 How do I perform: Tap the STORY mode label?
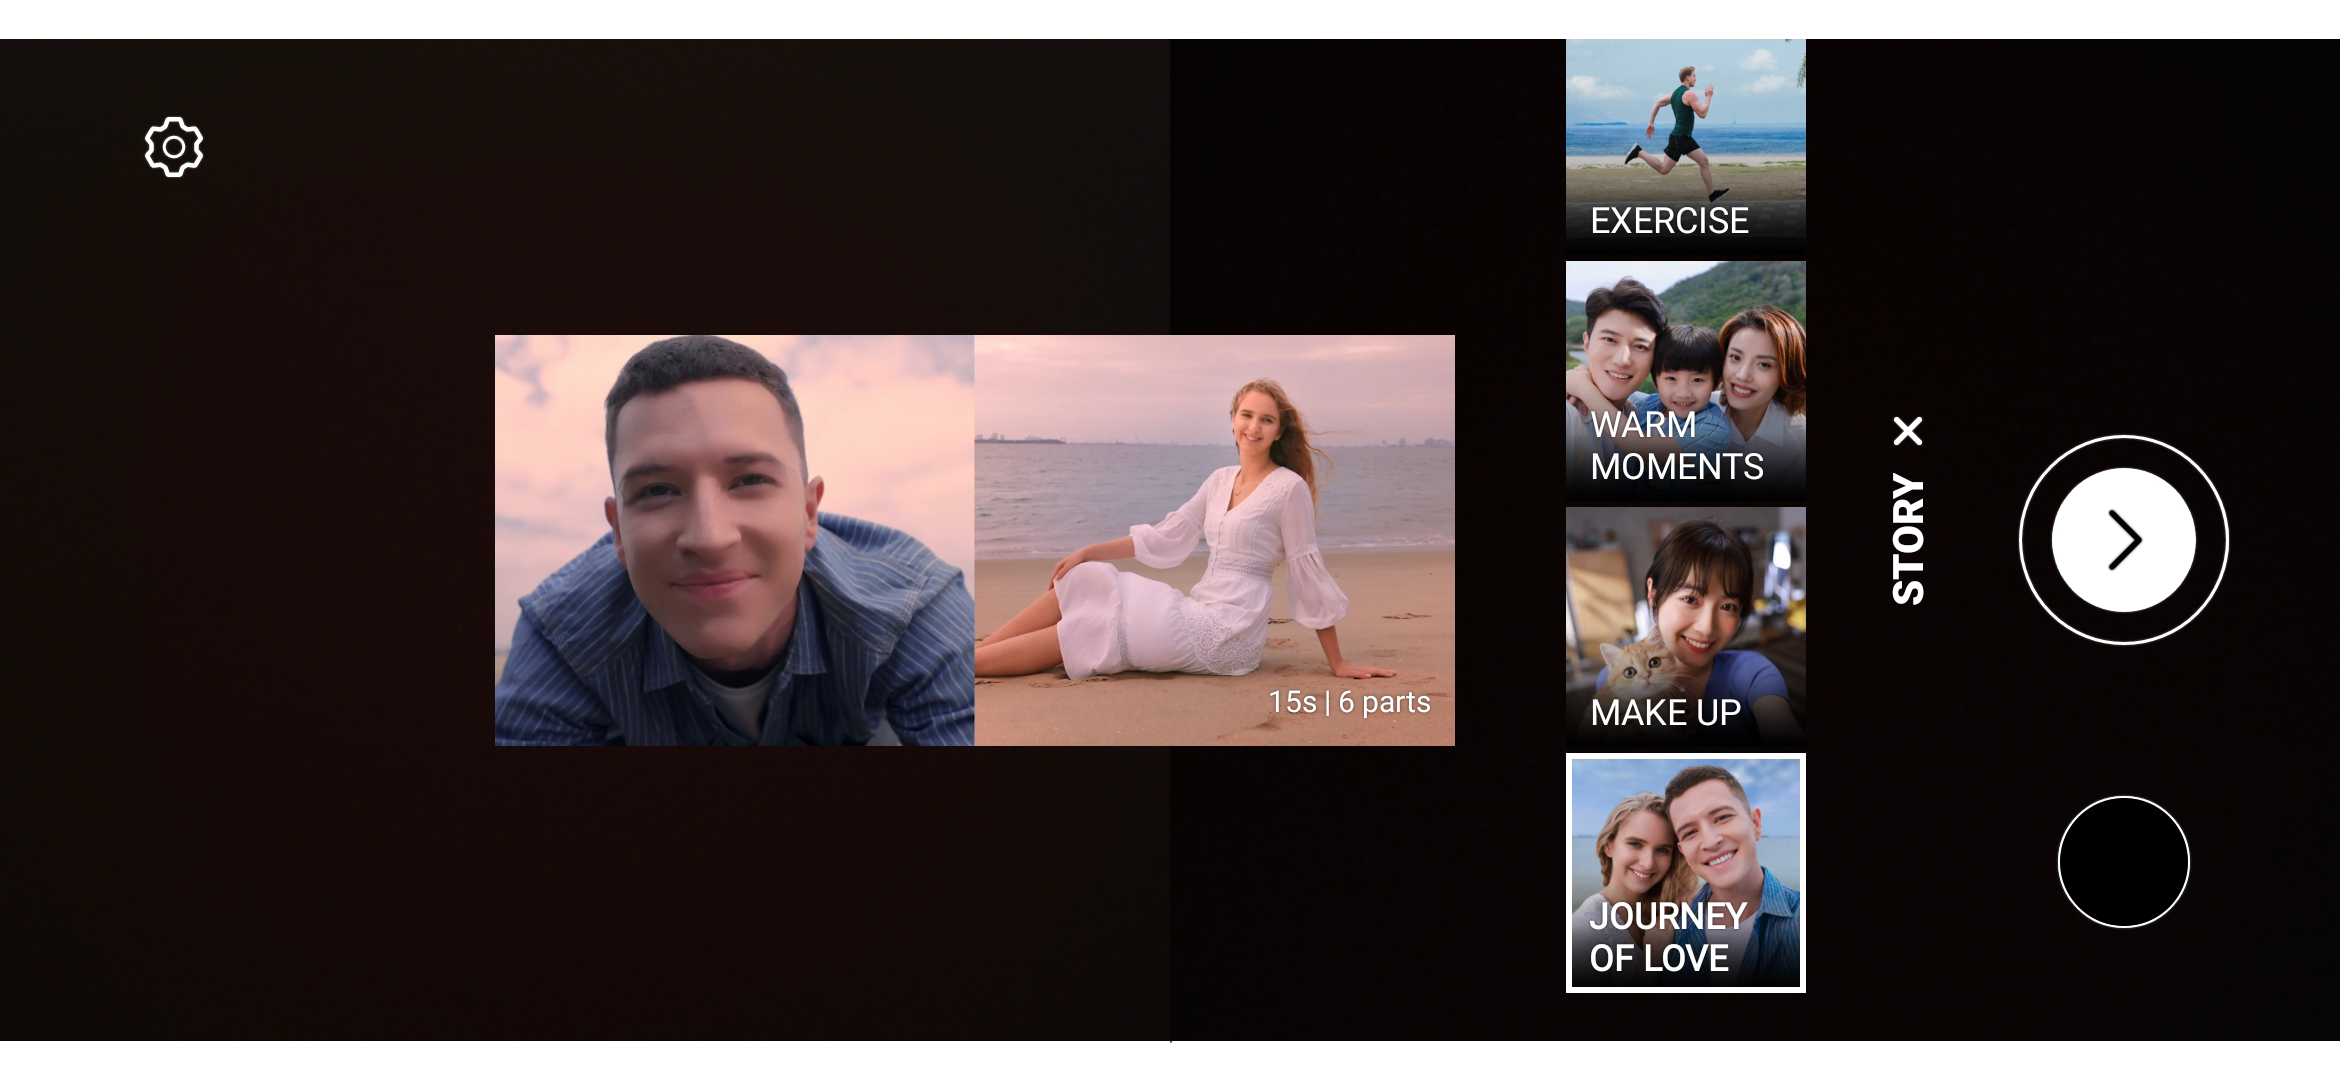pos(1908,540)
